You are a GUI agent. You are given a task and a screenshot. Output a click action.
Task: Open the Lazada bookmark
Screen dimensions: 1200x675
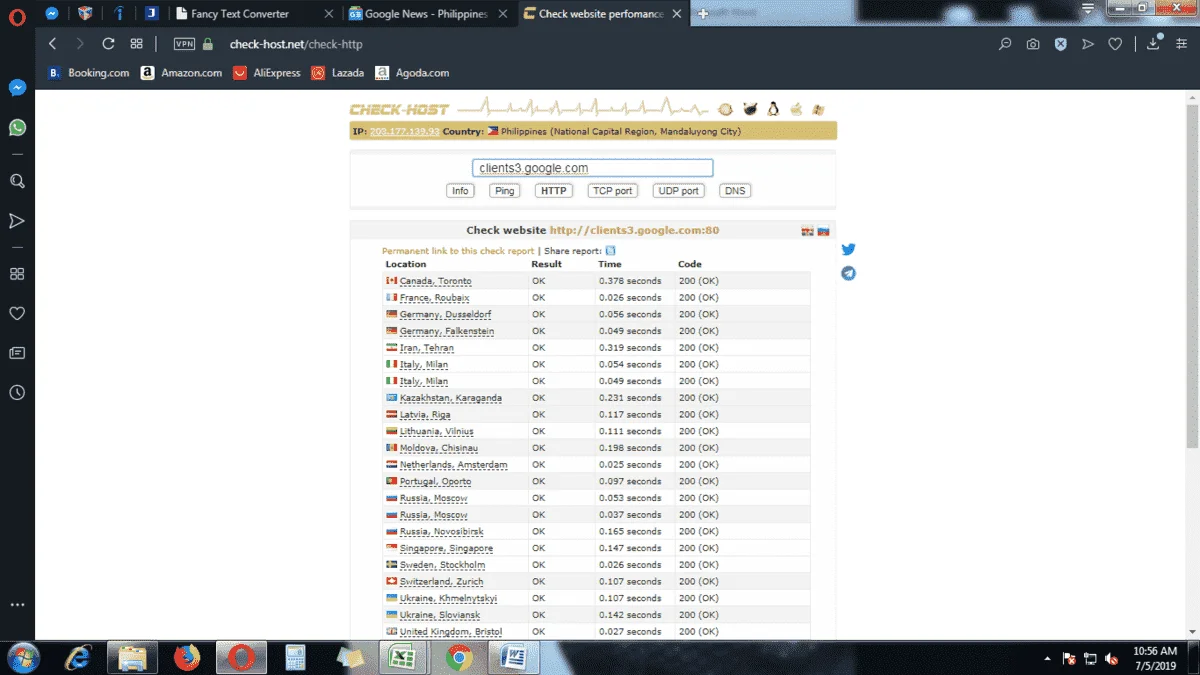pyautogui.click(x=338, y=73)
